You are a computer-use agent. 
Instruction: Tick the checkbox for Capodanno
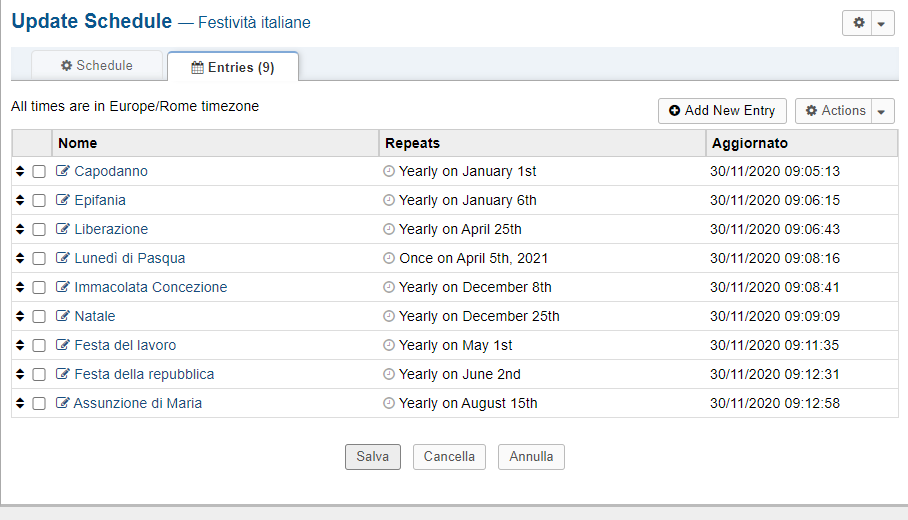click(x=39, y=172)
